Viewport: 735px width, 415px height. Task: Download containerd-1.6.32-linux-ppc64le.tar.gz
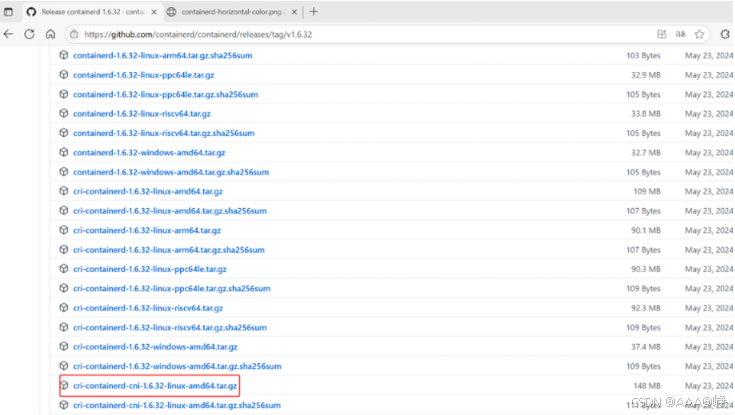[x=143, y=75]
